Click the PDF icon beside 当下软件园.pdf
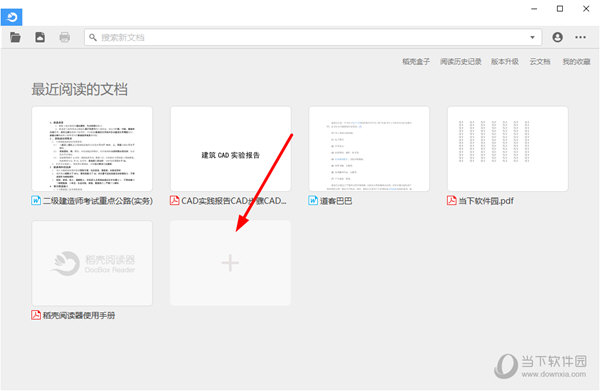 point(452,200)
